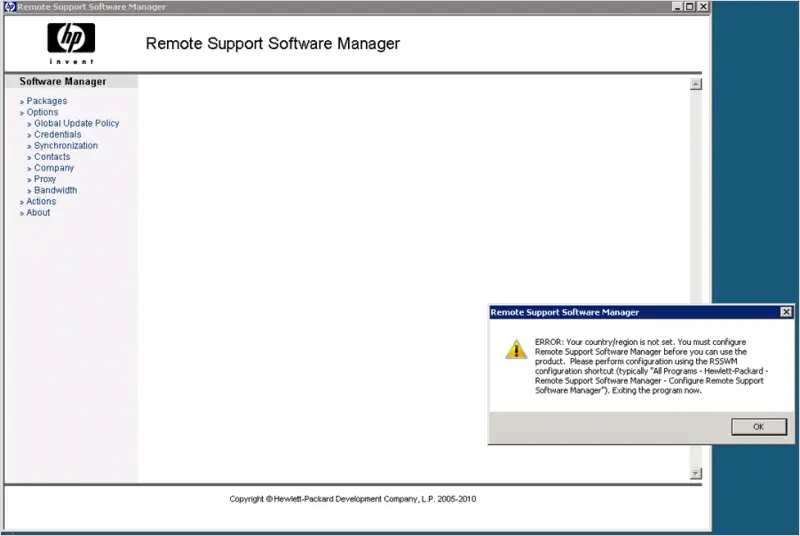This screenshot has width=800, height=536.
Task: Open Global Update Policy settings
Action: click(x=77, y=123)
